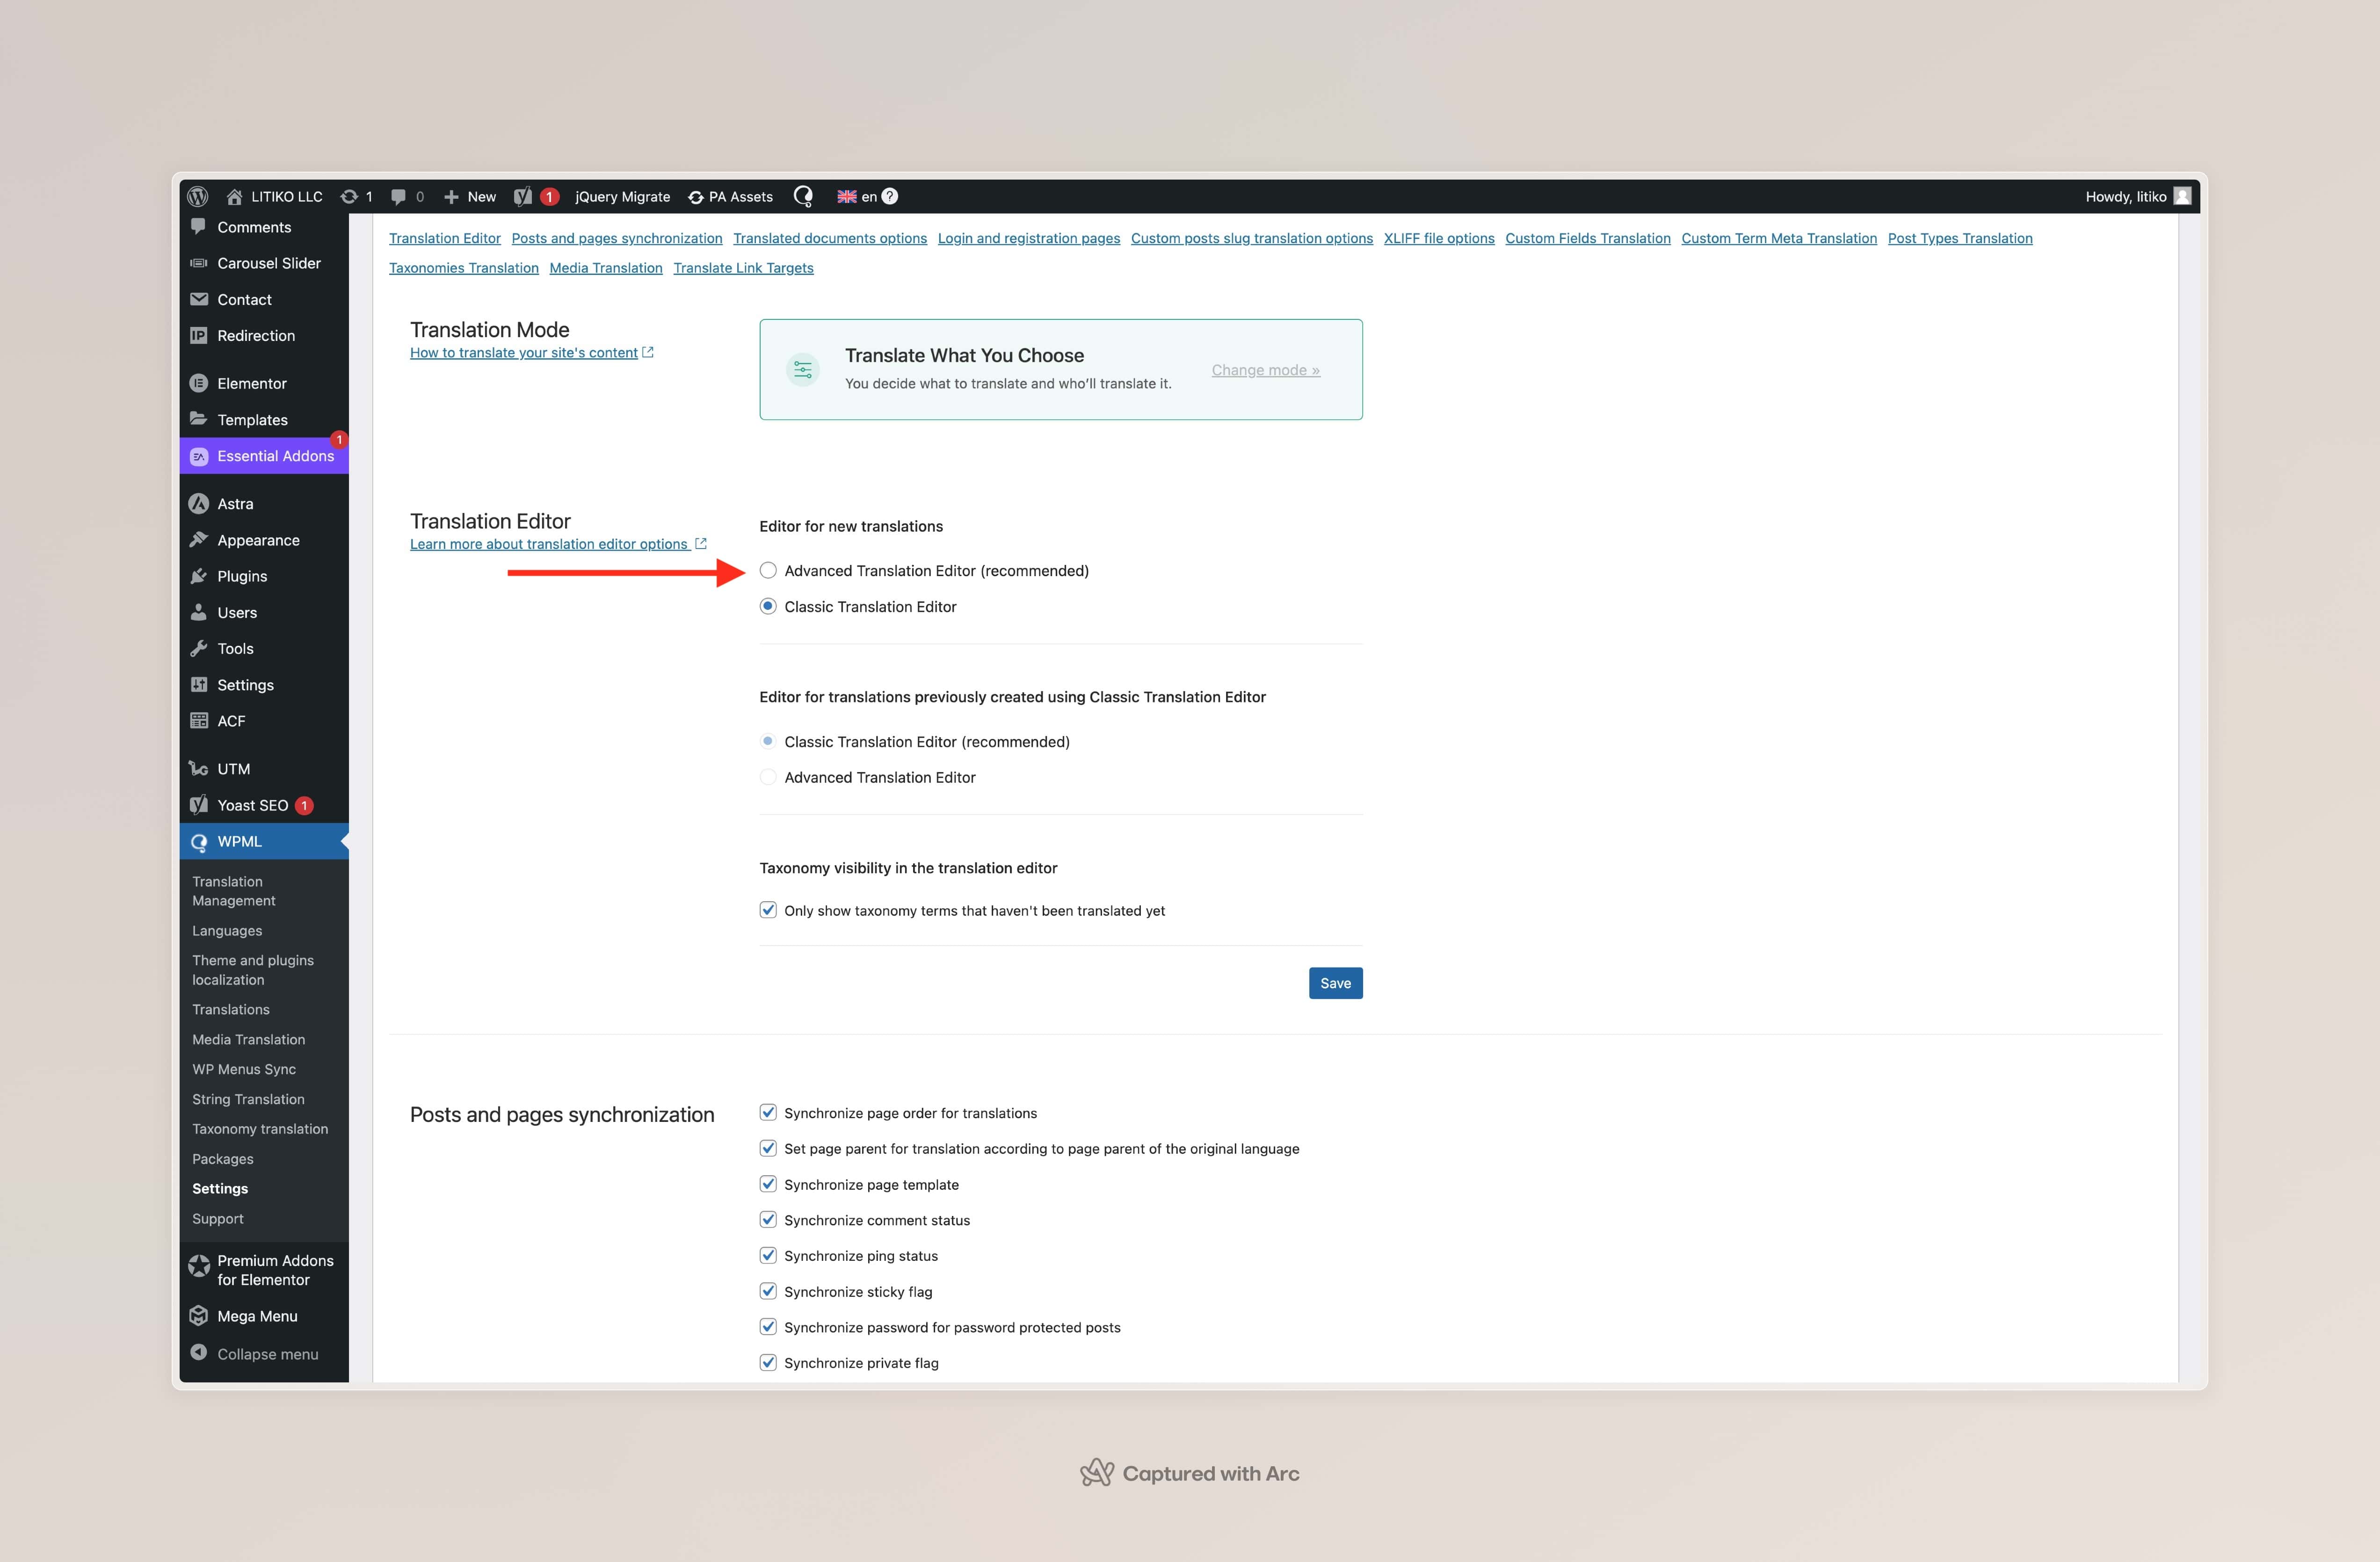This screenshot has width=2380, height=1562.
Task: Toggle Set page parent for translation checkbox
Action: point(768,1148)
